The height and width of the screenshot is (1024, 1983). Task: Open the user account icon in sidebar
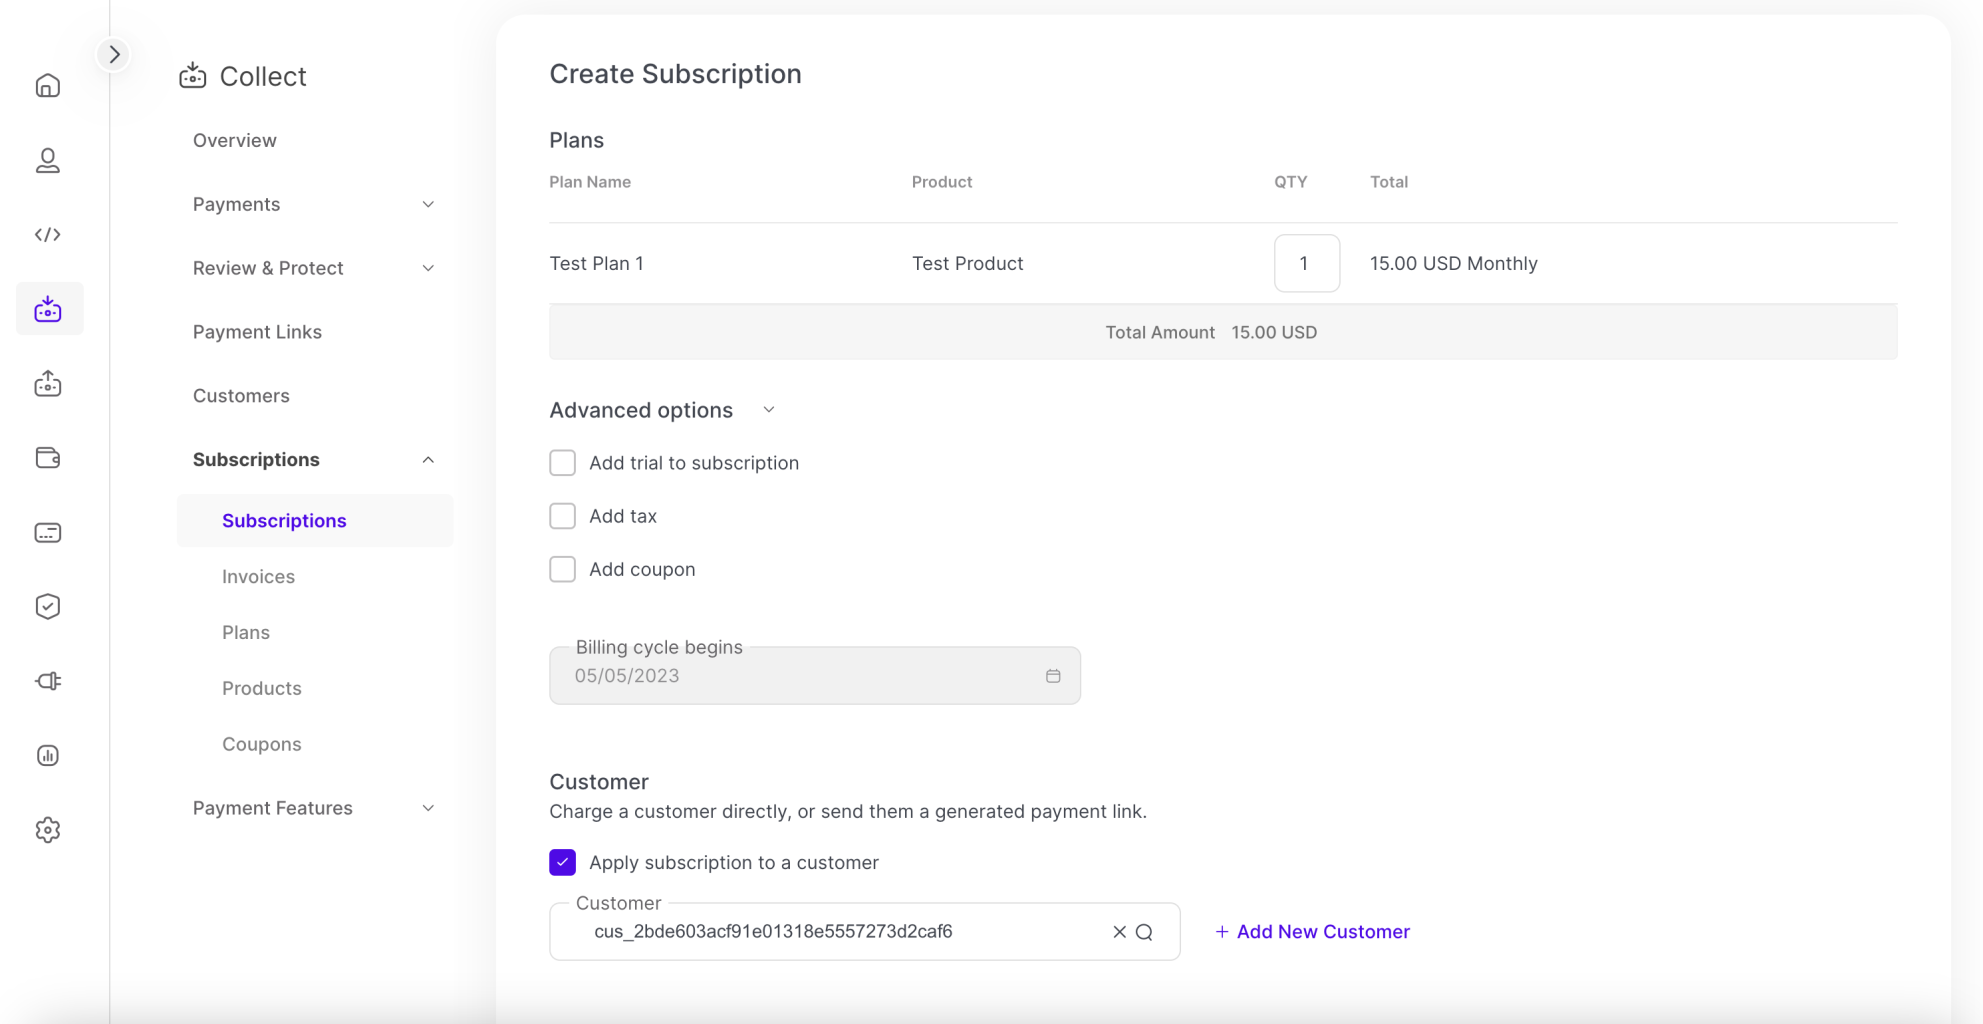click(x=48, y=160)
